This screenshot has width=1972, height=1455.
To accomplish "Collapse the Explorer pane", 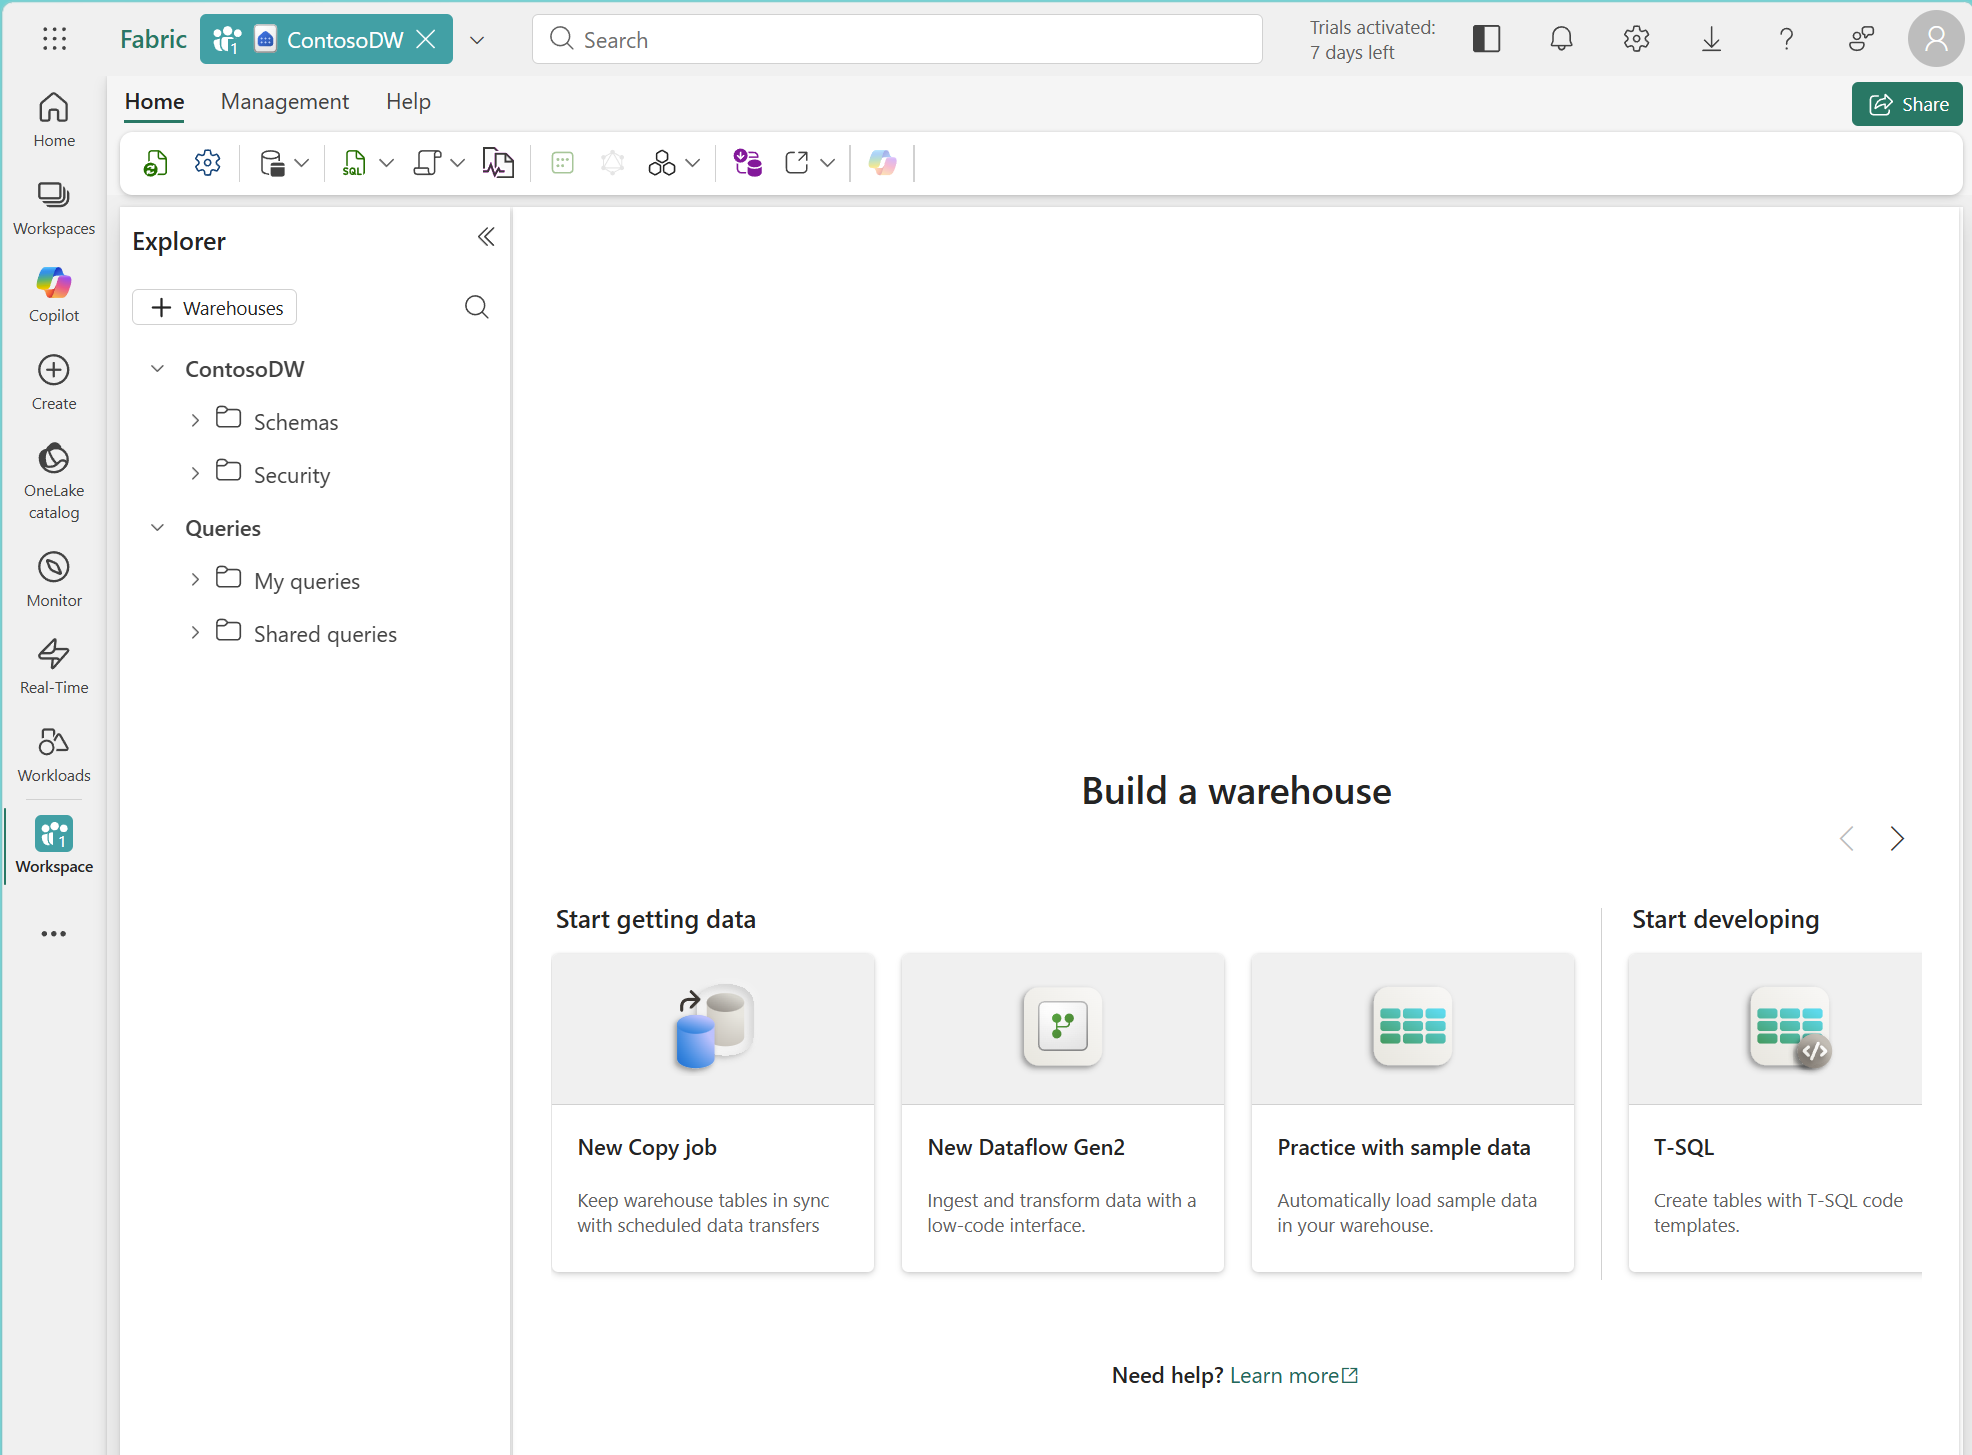I will (486, 237).
